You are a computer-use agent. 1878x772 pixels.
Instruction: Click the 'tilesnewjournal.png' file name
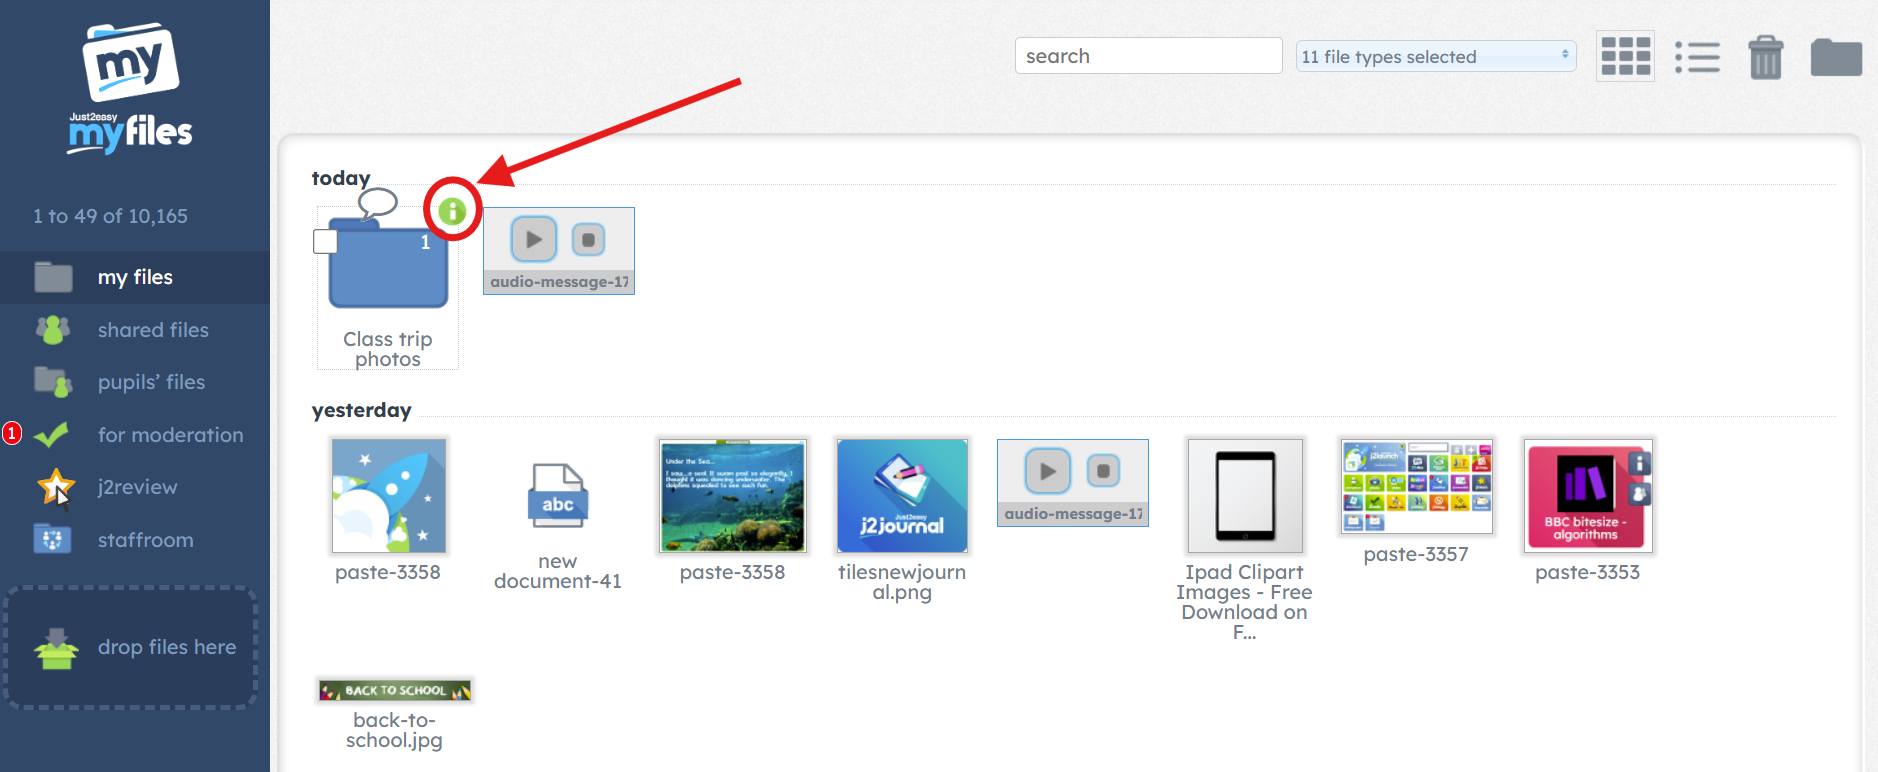pos(902,582)
